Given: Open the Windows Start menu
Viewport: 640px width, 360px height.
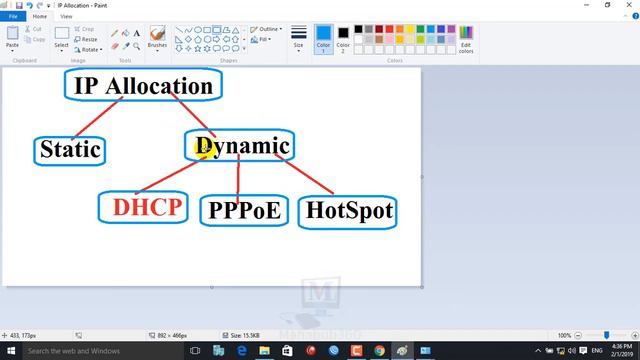Looking at the screenshot, I should pyautogui.click(x=11, y=351).
